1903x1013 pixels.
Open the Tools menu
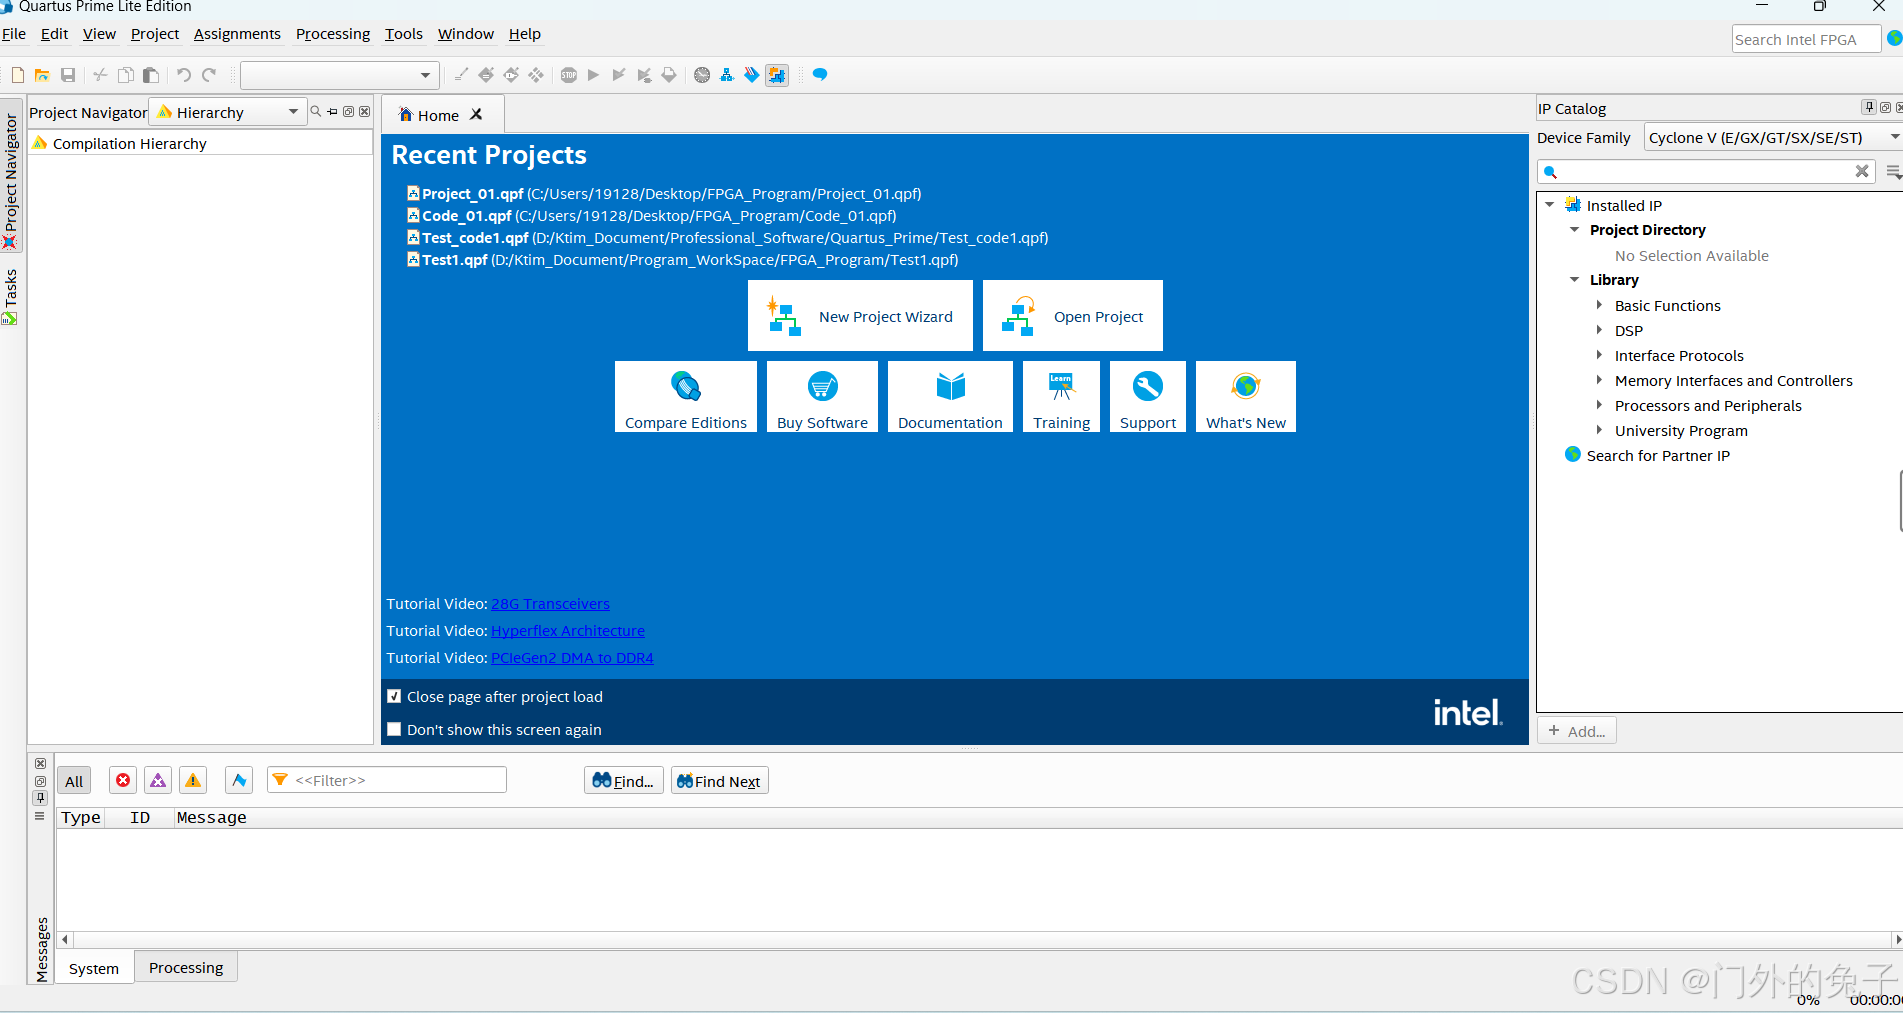(404, 34)
